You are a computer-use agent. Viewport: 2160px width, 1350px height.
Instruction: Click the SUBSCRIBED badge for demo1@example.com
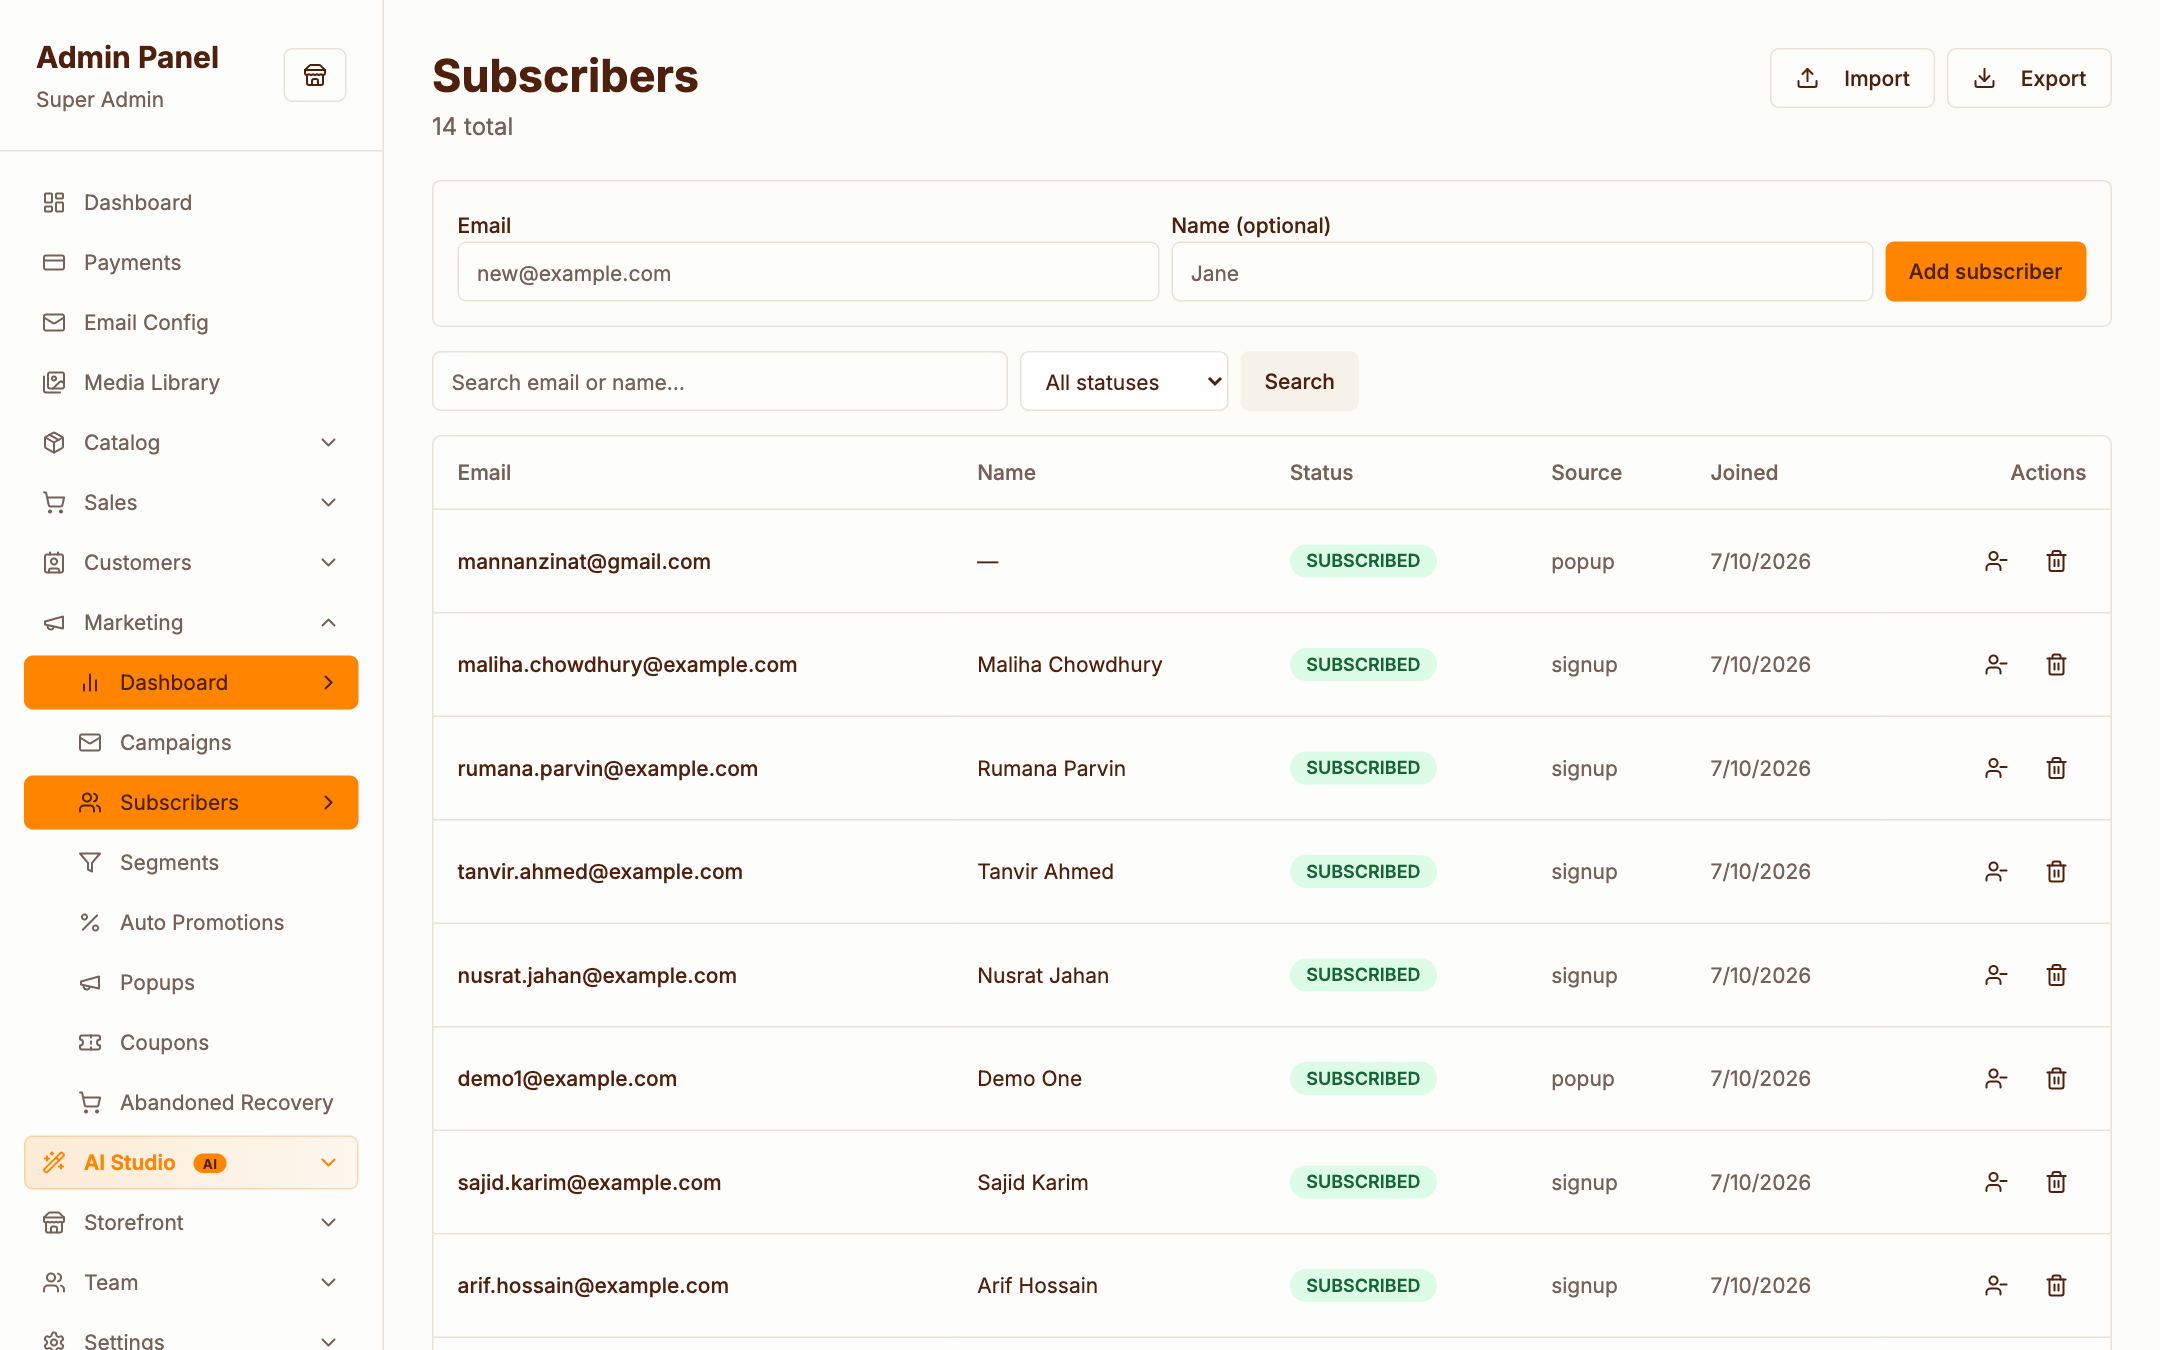pos(1363,1078)
